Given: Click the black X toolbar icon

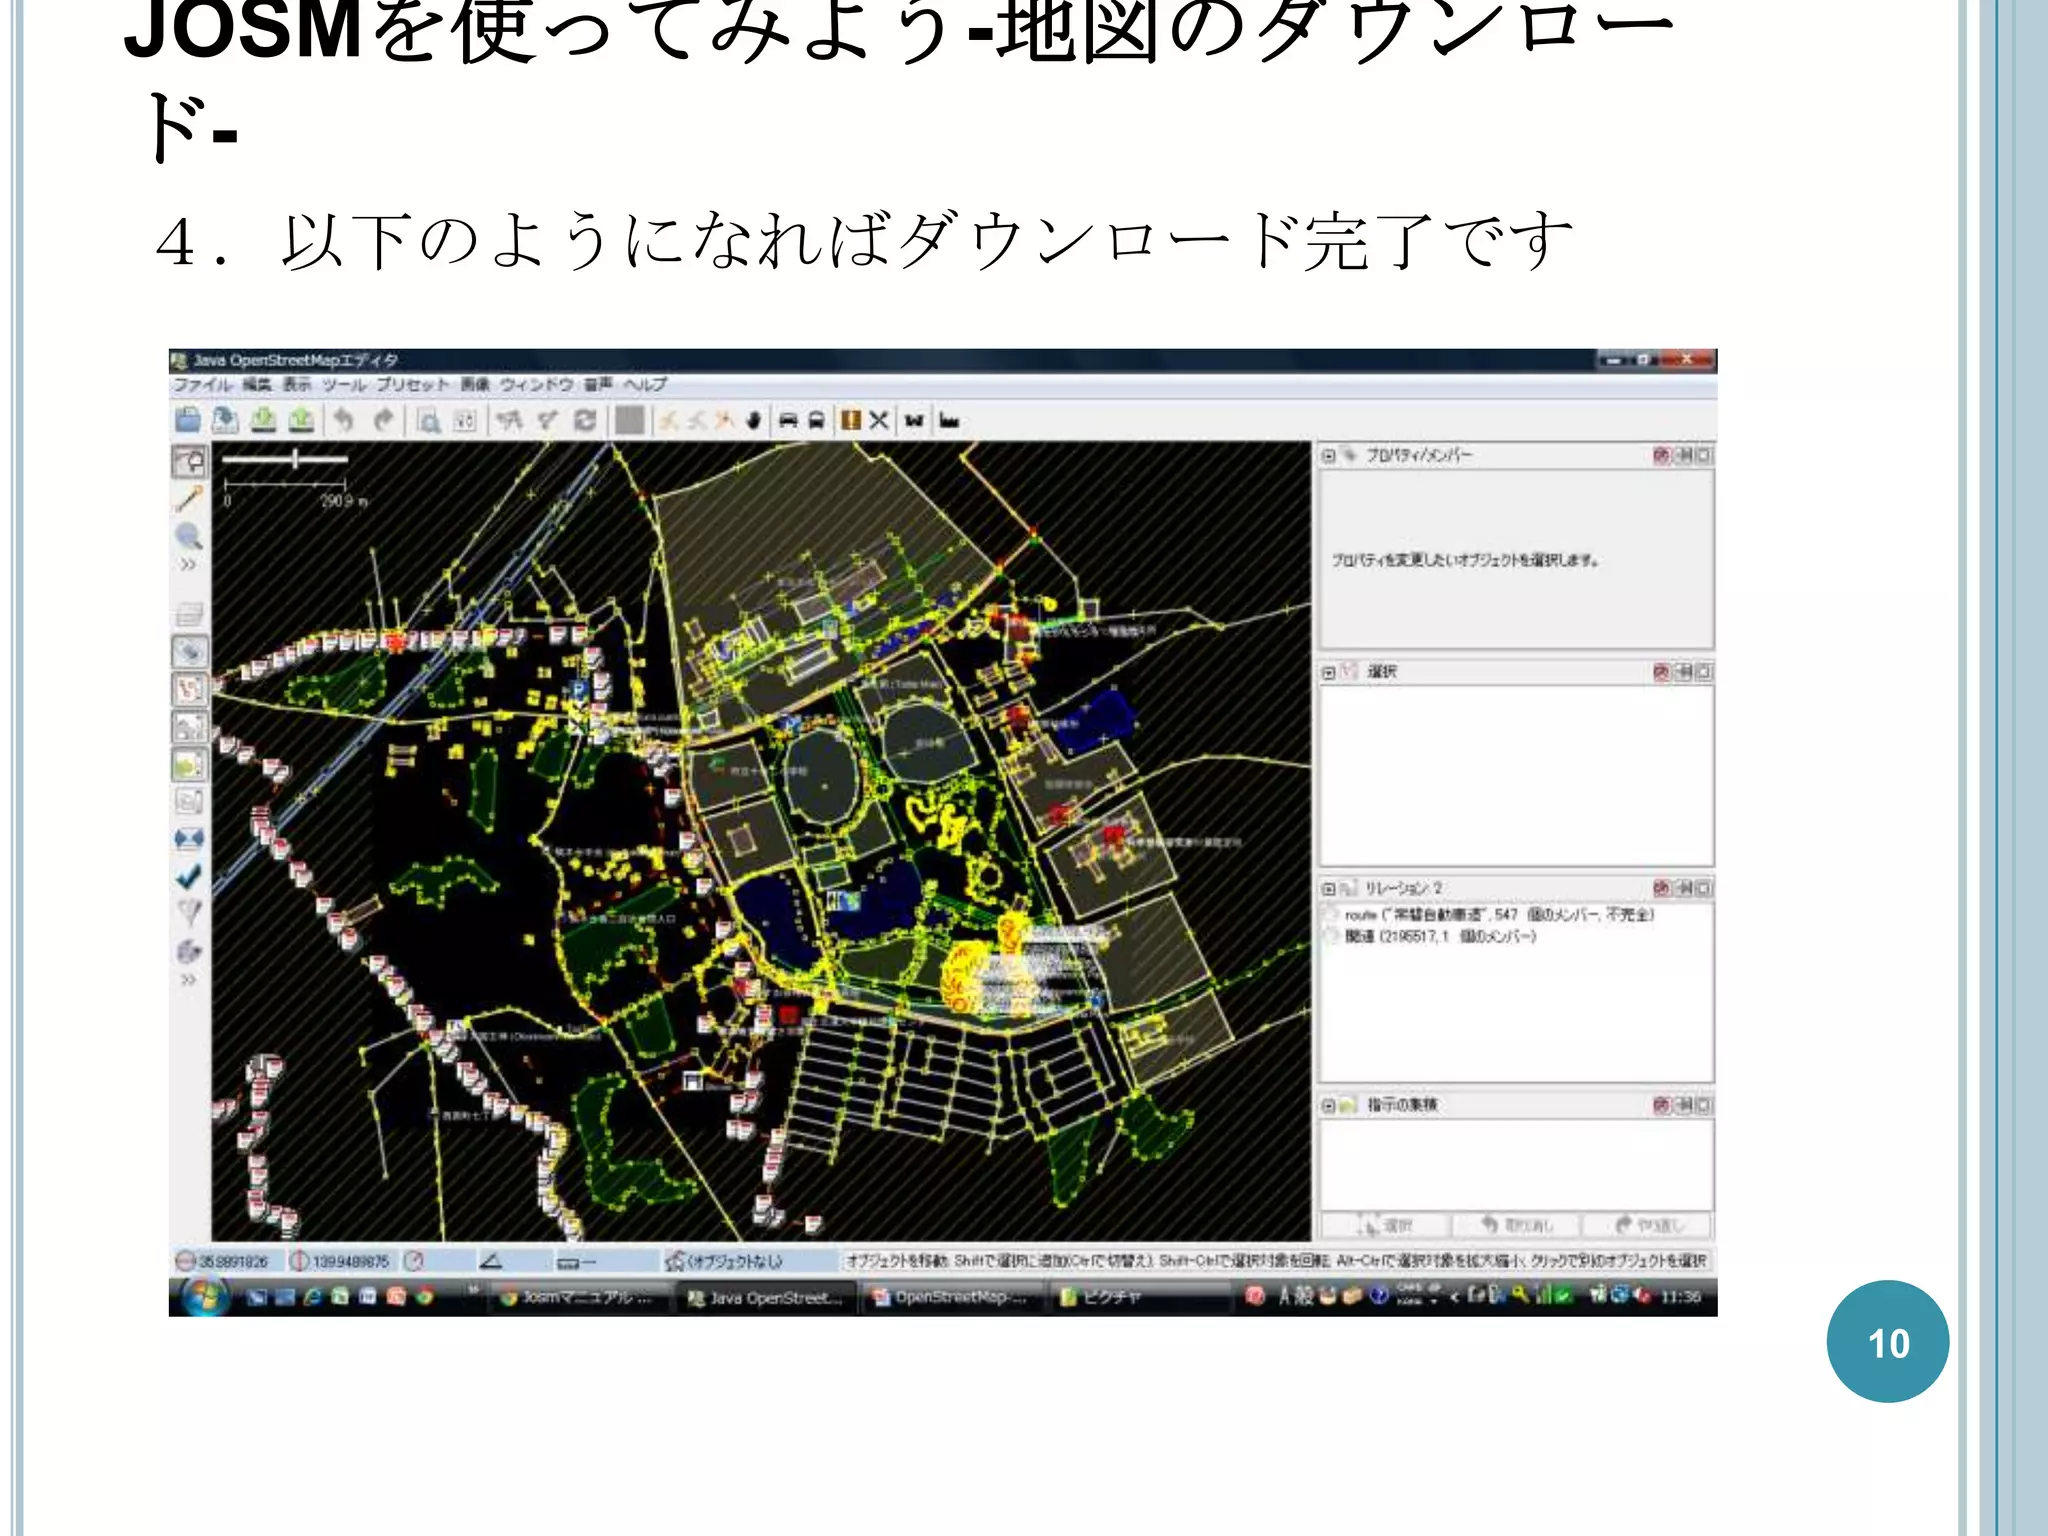Looking at the screenshot, I should pos(879,421).
